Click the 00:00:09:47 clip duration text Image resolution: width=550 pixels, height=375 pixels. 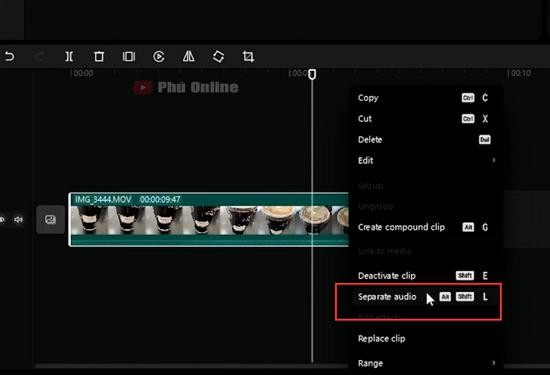(x=160, y=200)
